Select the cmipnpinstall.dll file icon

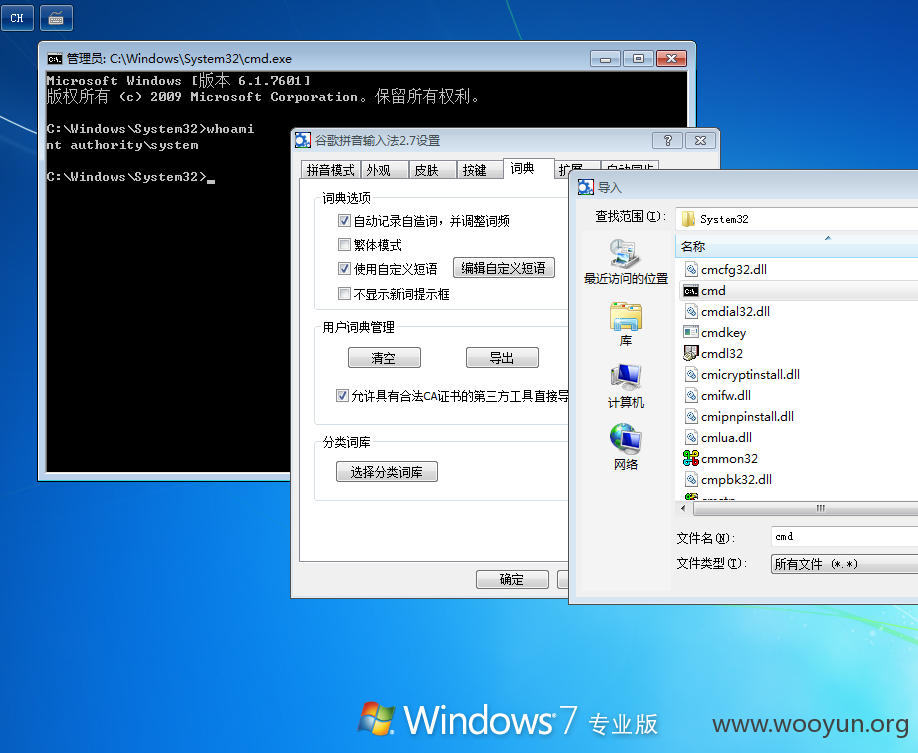point(691,416)
